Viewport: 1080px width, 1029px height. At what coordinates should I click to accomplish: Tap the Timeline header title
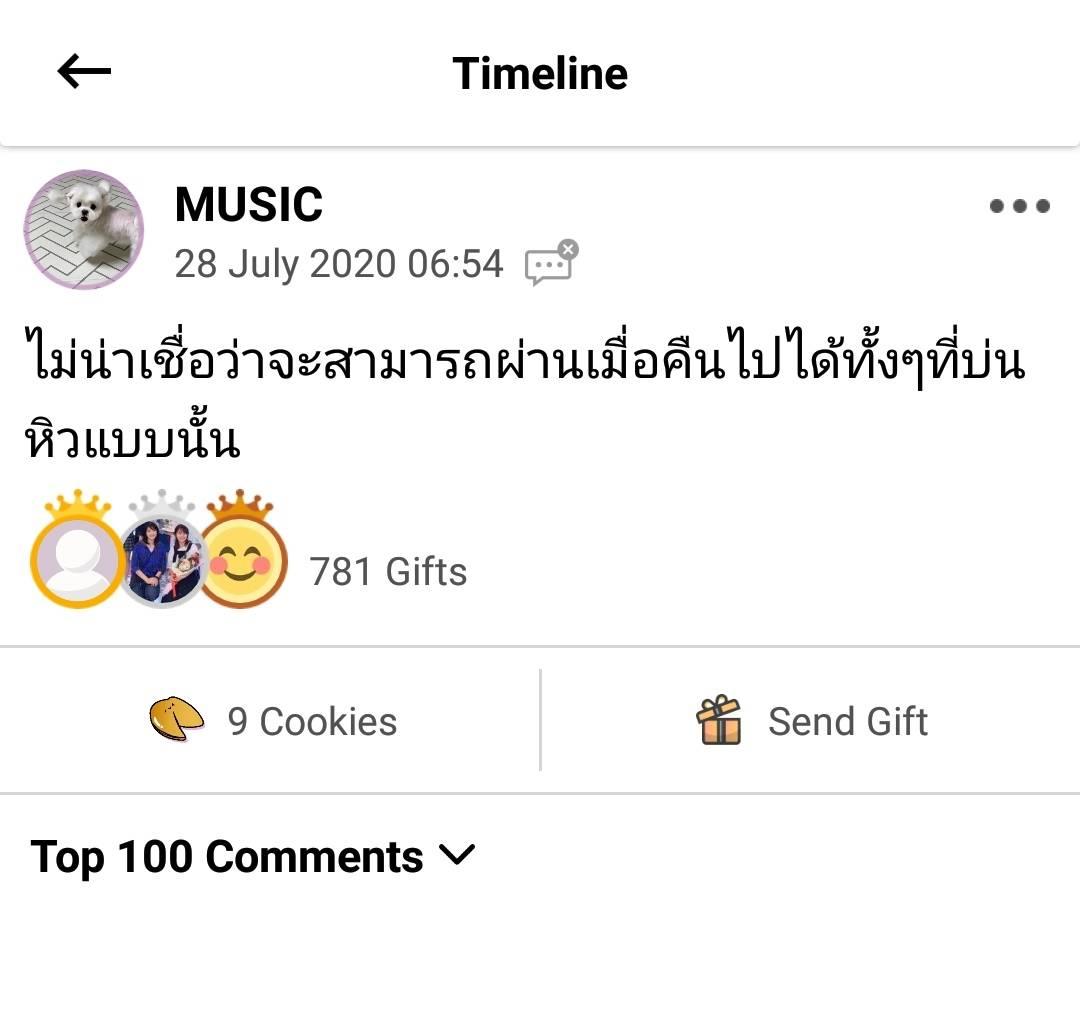(540, 73)
